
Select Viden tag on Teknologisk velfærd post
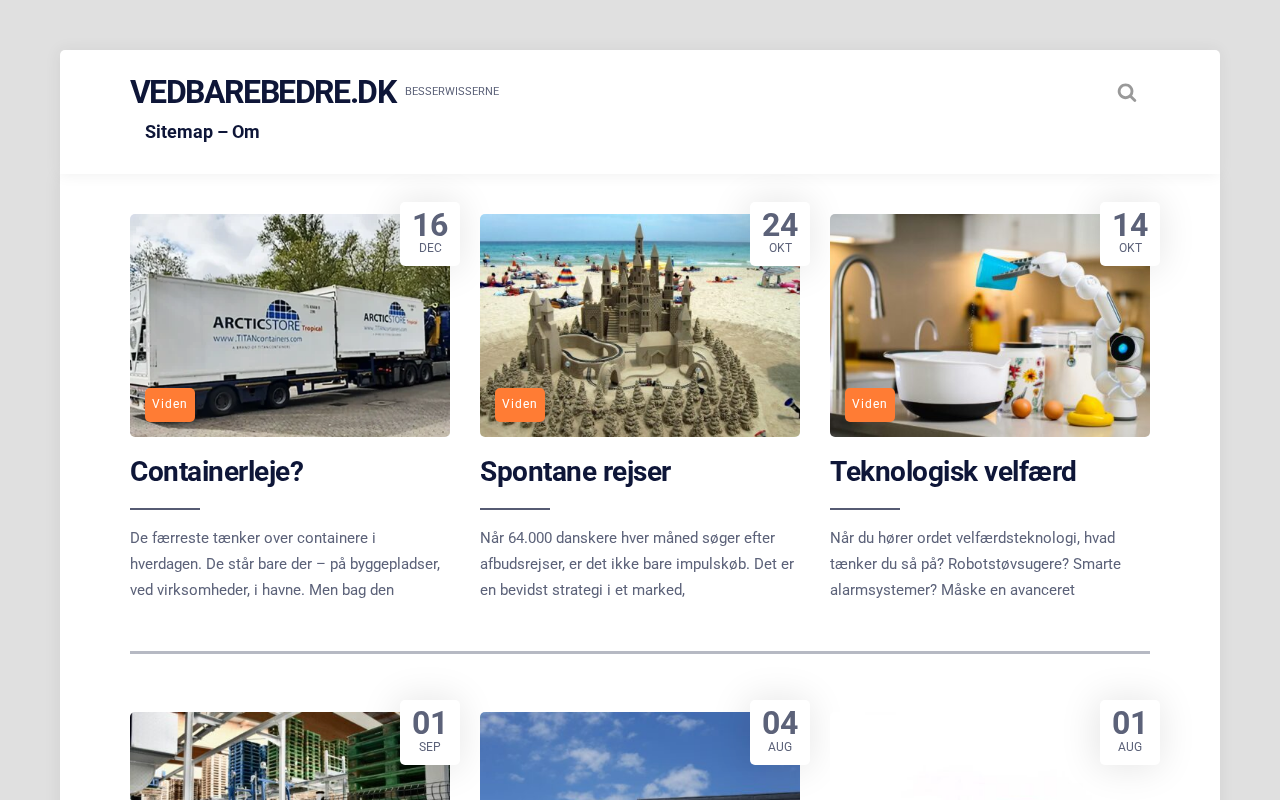[x=870, y=404]
